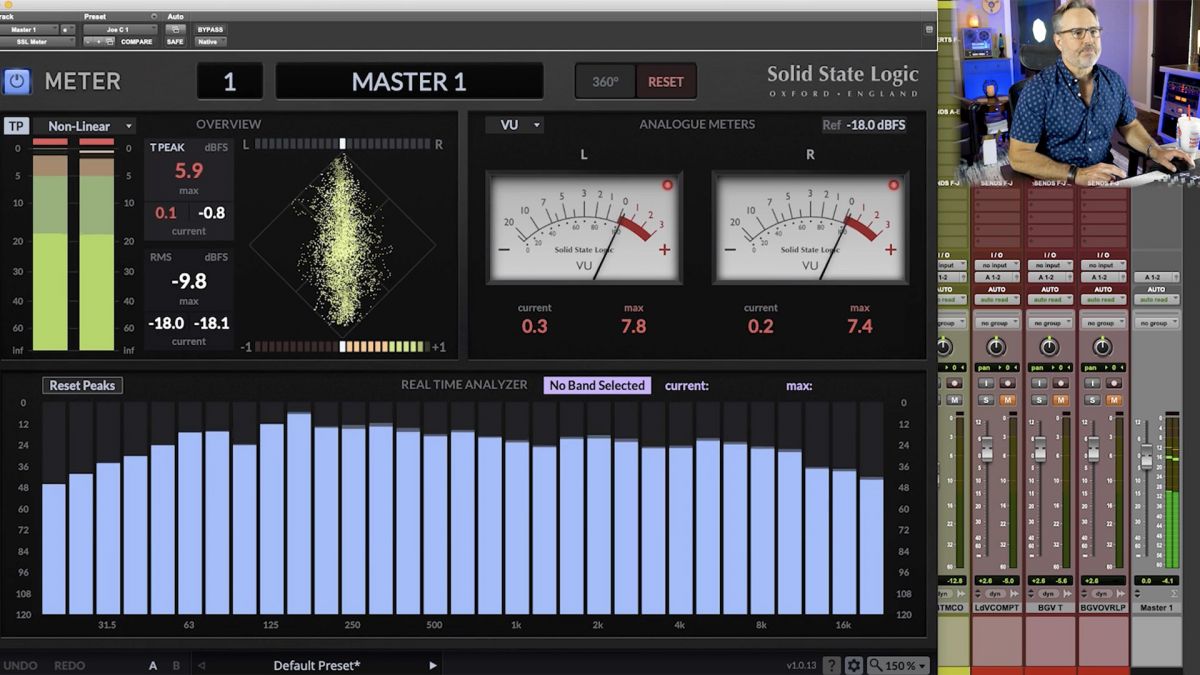1200x675 pixels.
Task: Open the zoom magnifier showing 150%
Action: tap(898, 664)
